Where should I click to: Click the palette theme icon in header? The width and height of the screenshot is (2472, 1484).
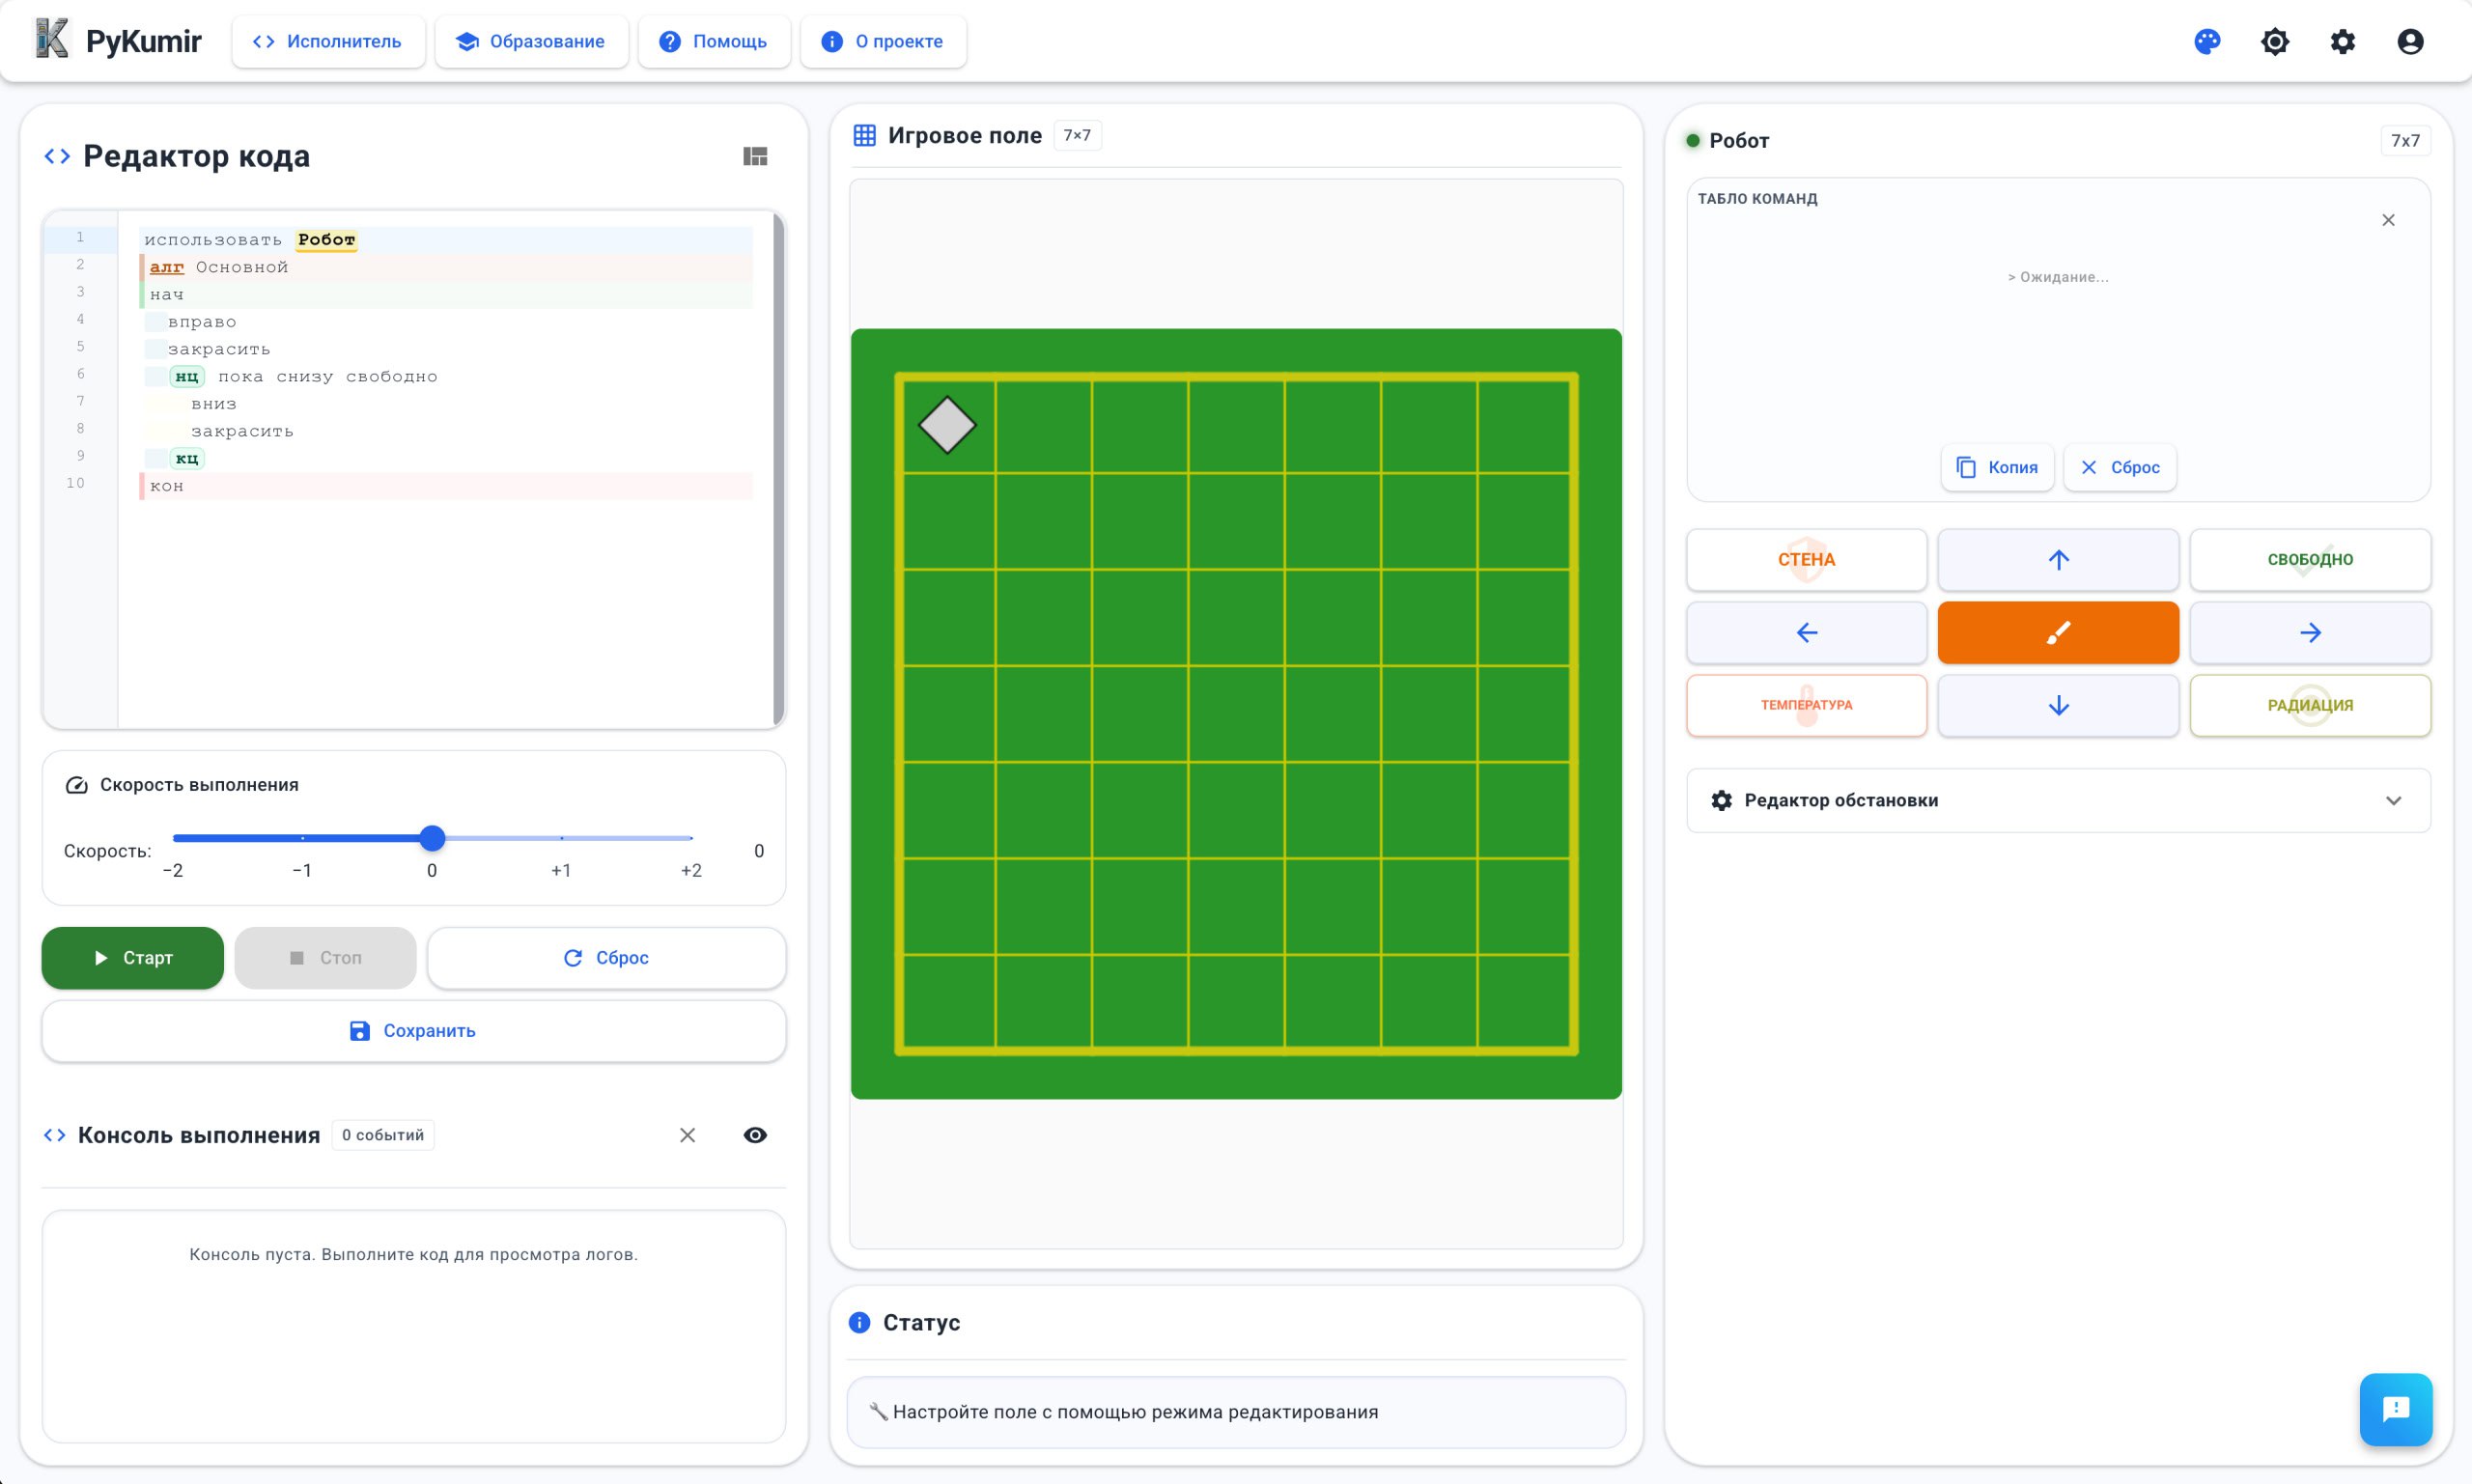coord(2207,41)
